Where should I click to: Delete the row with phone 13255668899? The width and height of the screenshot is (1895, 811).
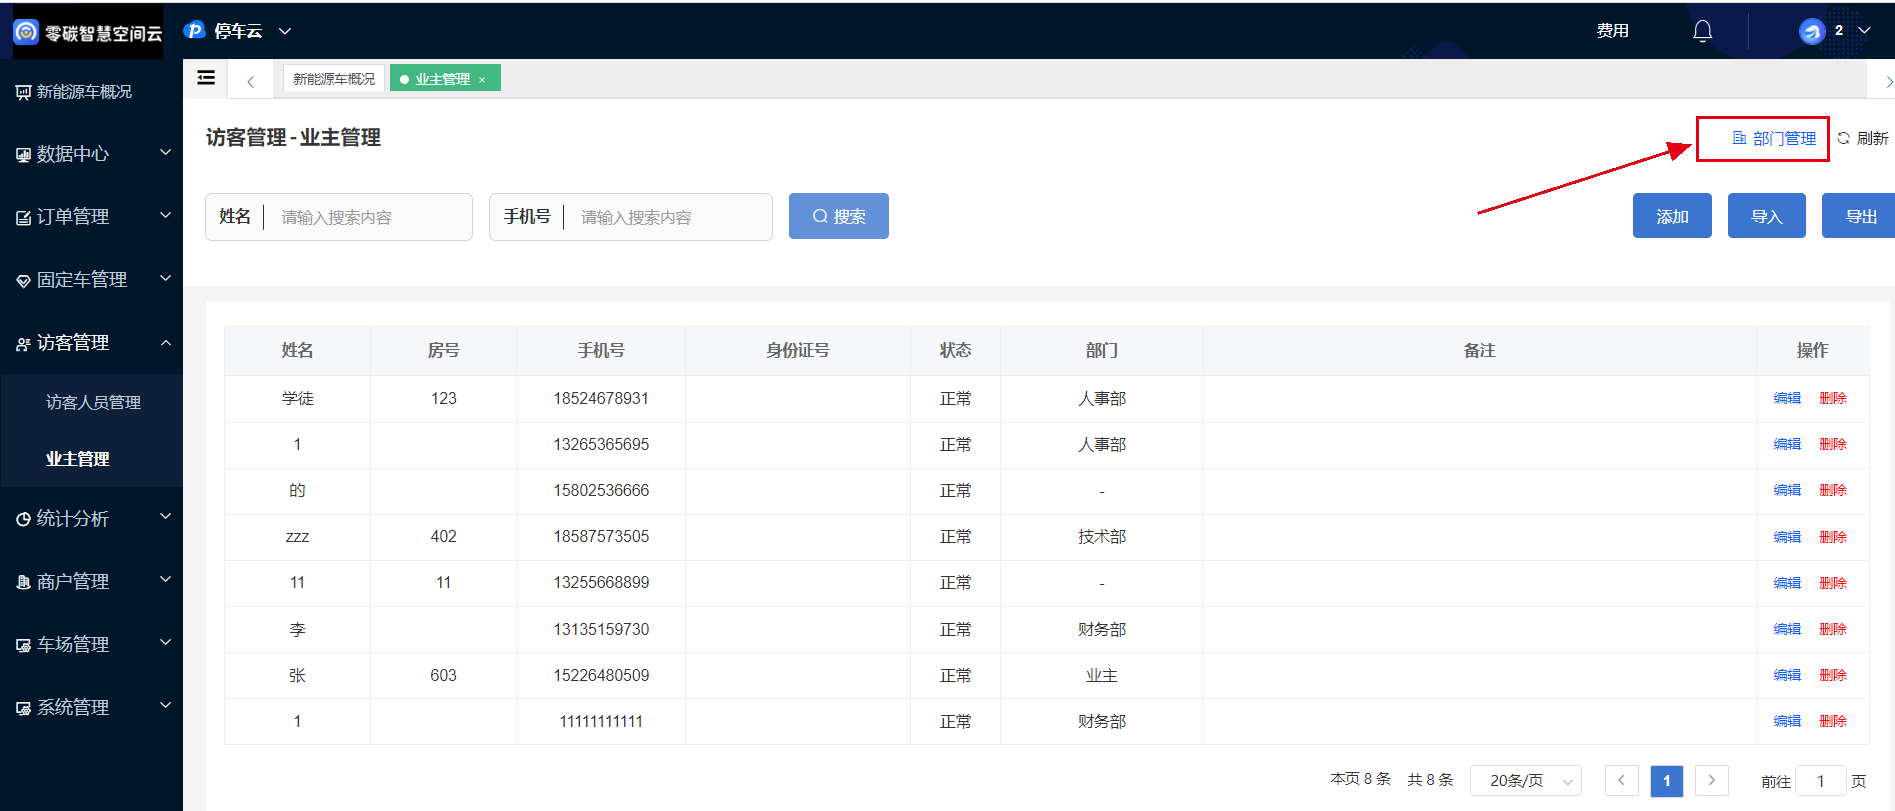(x=1833, y=583)
